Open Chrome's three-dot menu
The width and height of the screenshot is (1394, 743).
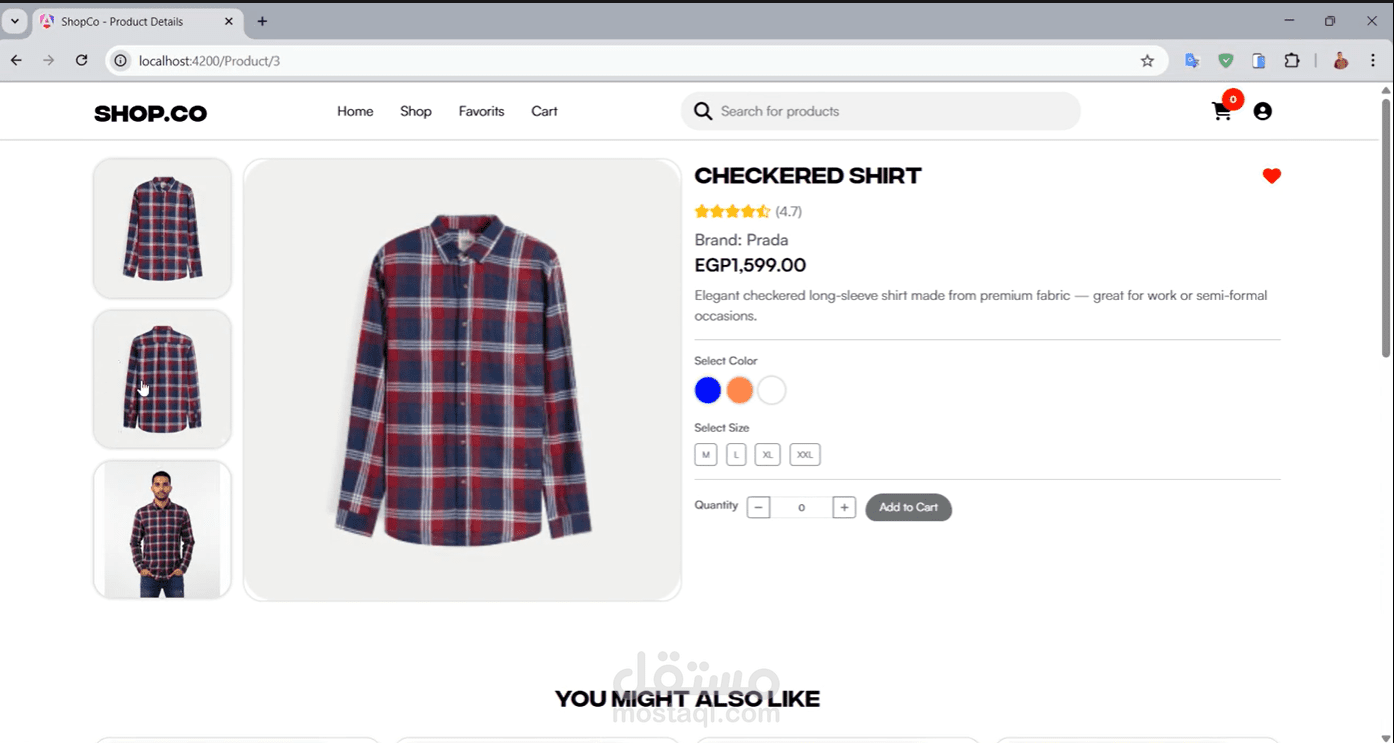click(x=1373, y=61)
